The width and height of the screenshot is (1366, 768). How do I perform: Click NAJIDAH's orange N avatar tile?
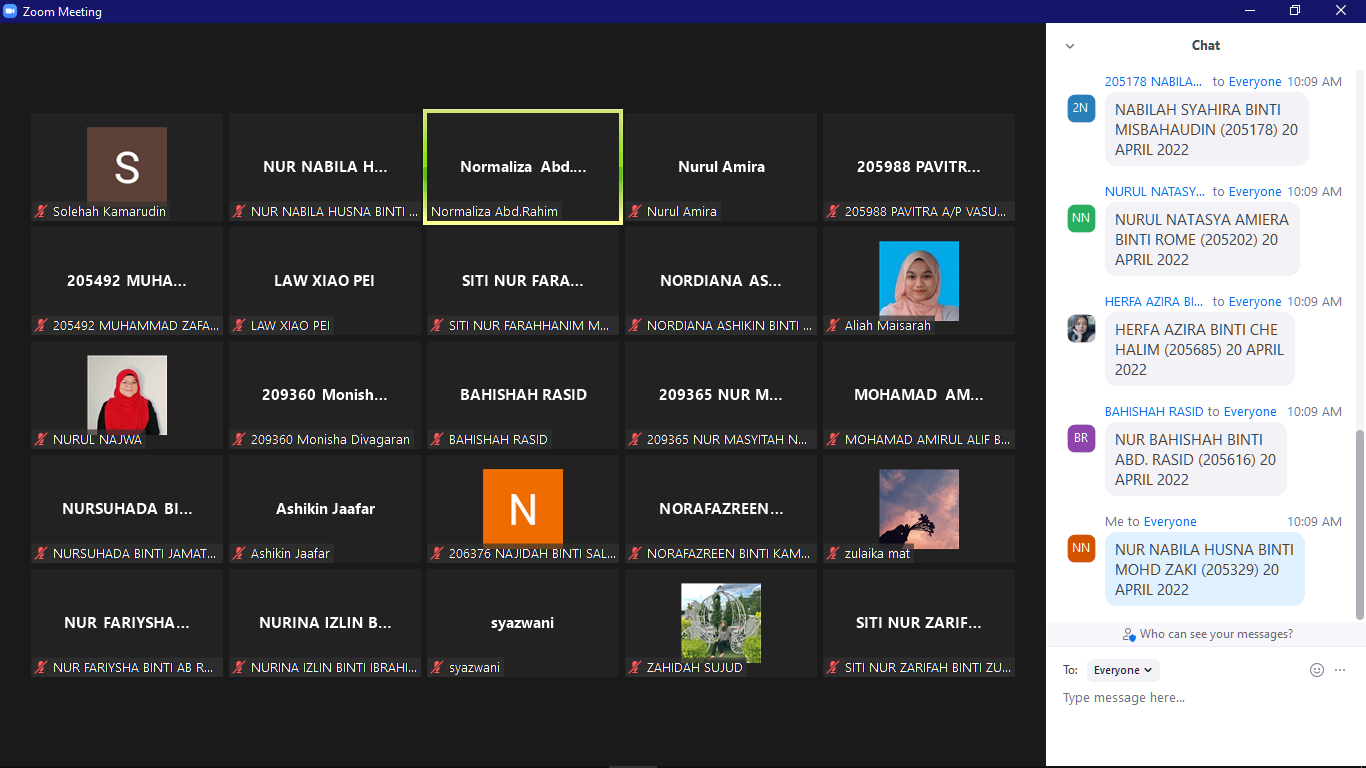pos(523,507)
